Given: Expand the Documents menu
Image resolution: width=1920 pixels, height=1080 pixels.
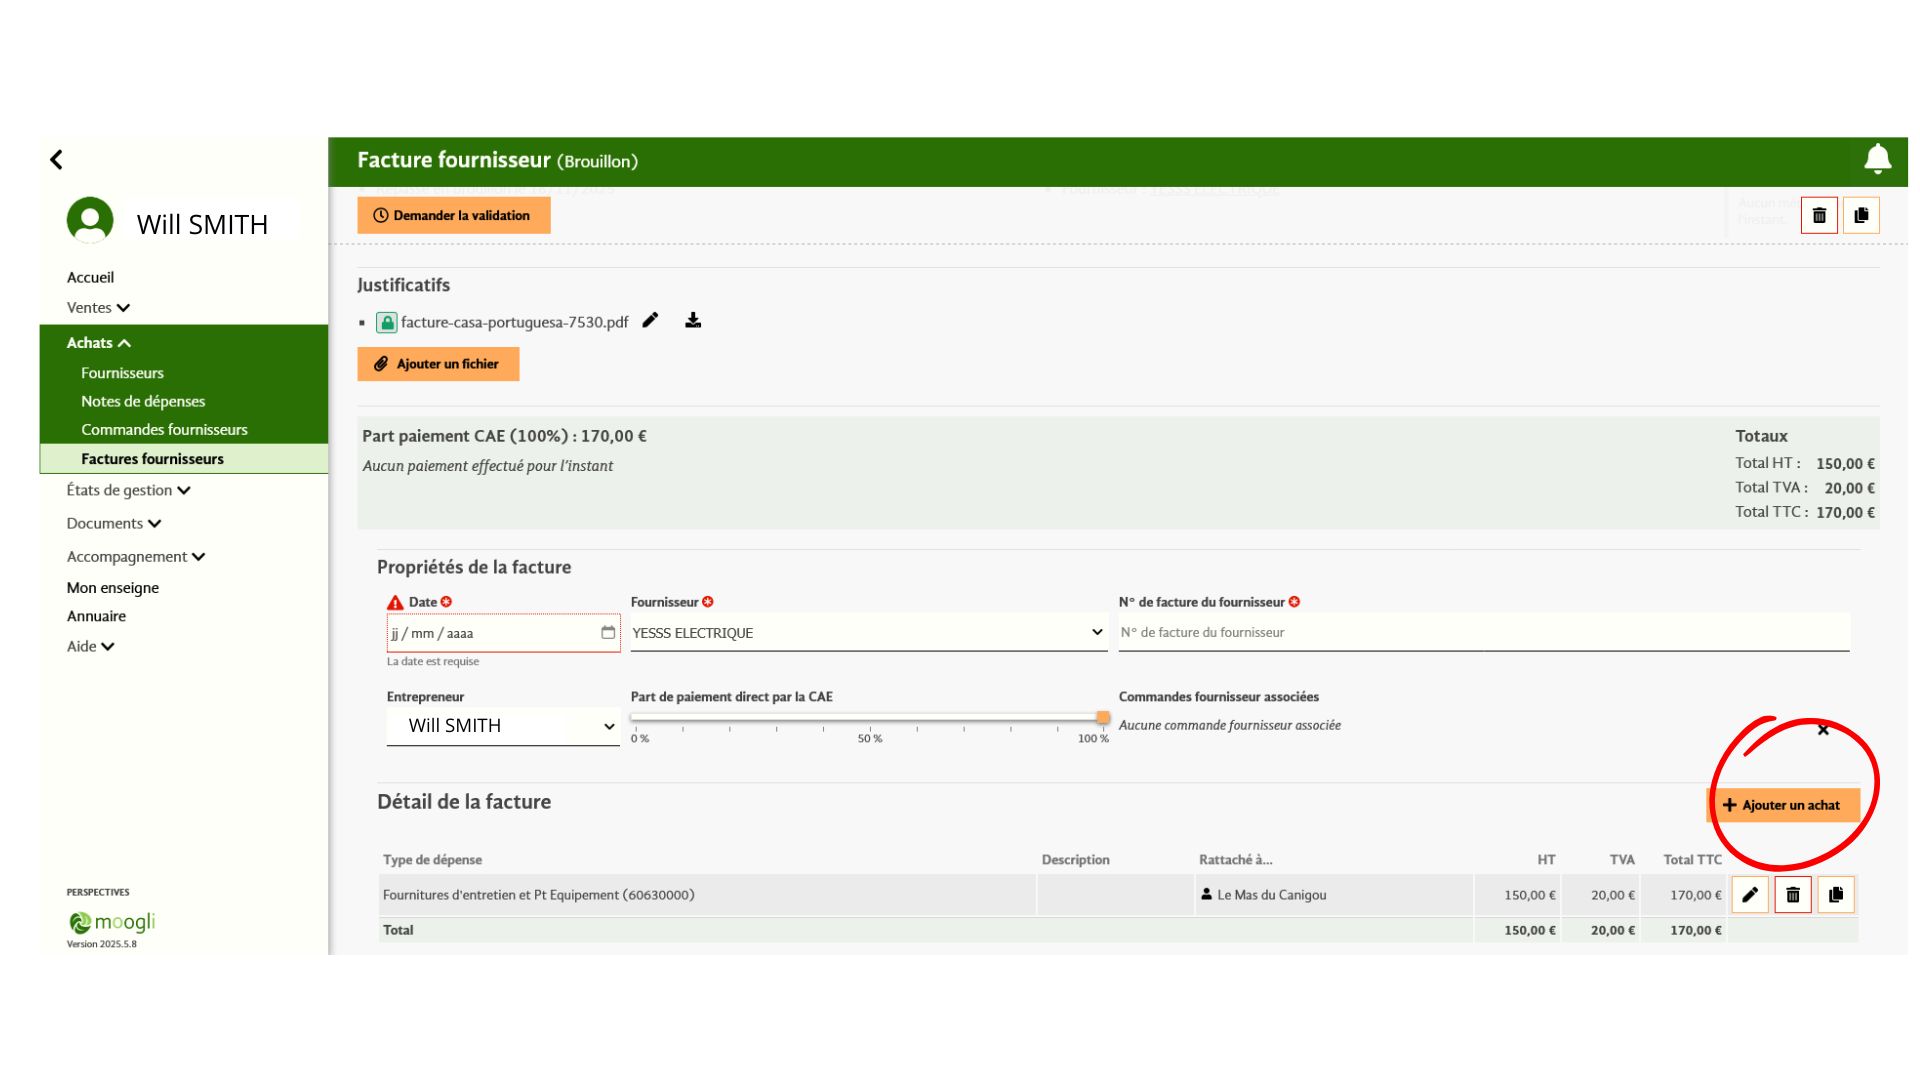Looking at the screenshot, I should tap(114, 523).
